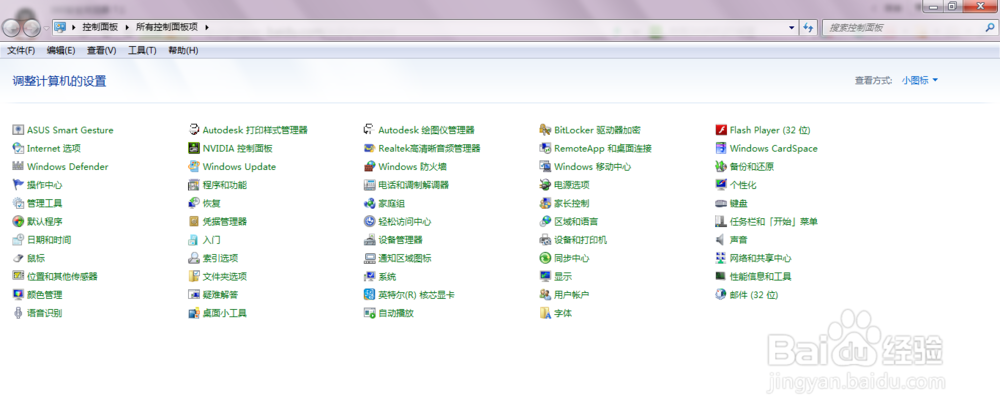Image resolution: width=1000 pixels, height=416 pixels.
Task: Open the 编辑(E) menu
Action: point(61,50)
